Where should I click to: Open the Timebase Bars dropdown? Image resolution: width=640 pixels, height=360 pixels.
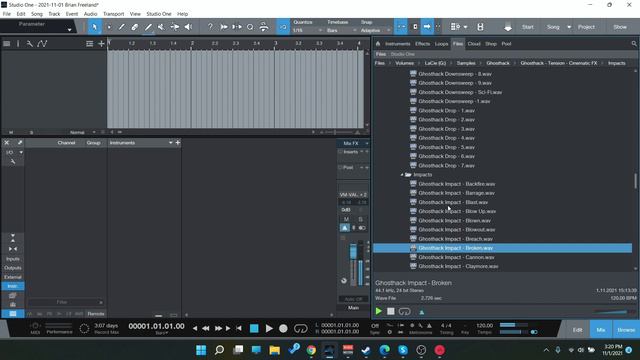tap(342, 30)
